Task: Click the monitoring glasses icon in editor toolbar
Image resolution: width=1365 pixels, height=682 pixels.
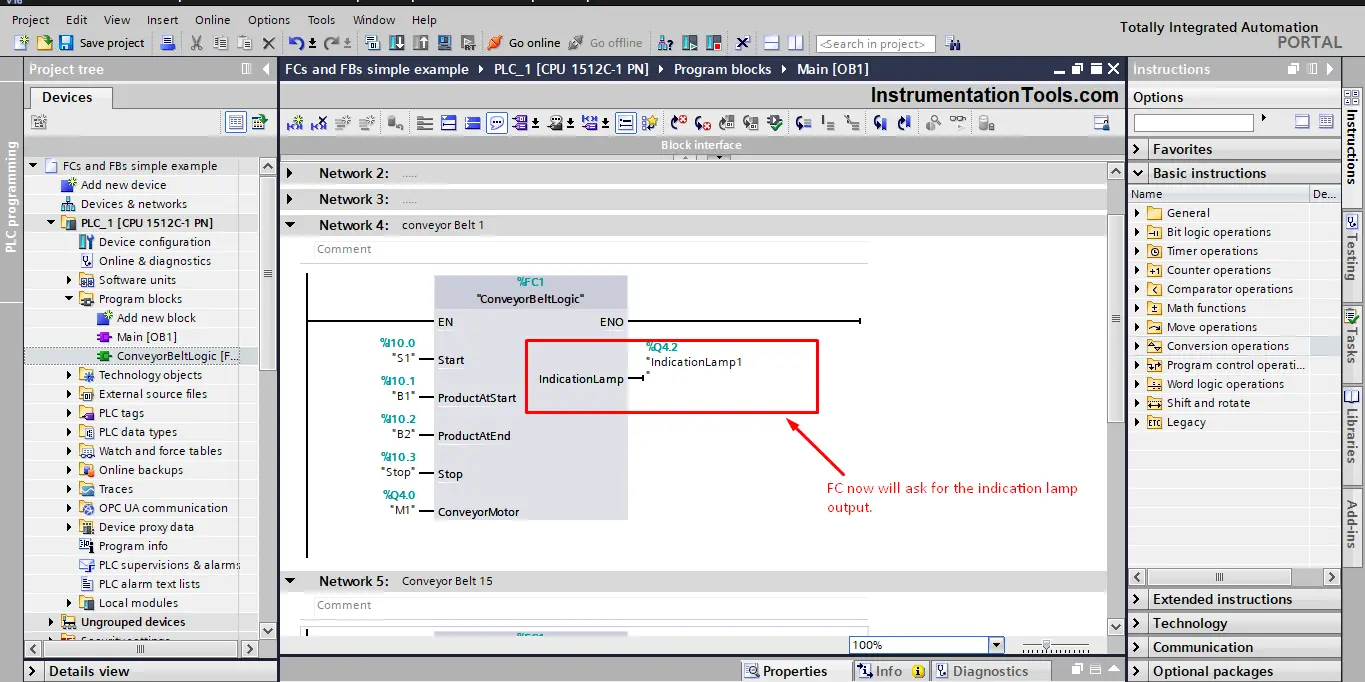Action: pyautogui.click(x=958, y=123)
